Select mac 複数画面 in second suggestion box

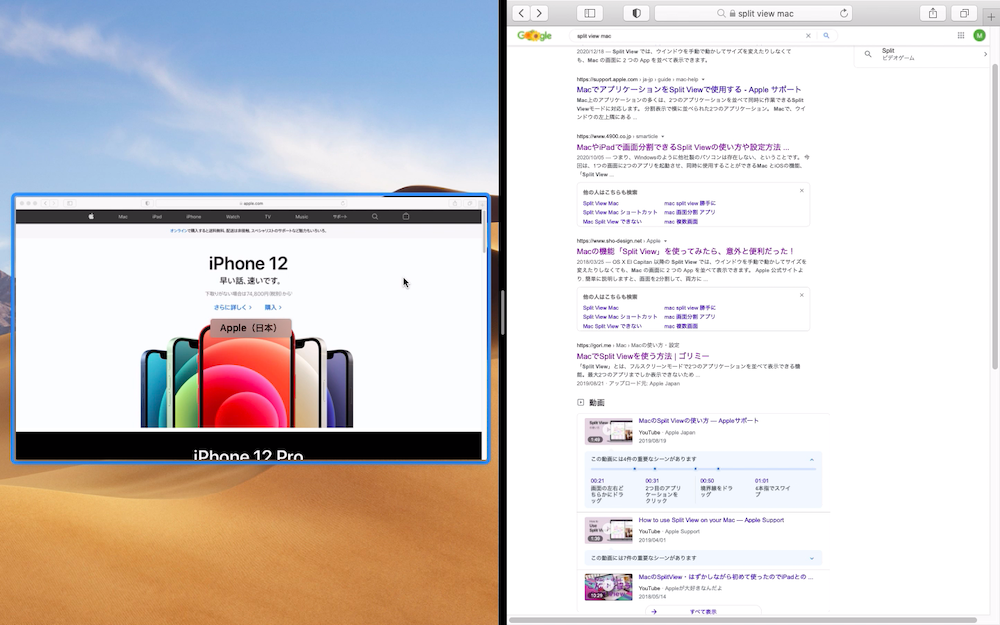tap(680, 326)
